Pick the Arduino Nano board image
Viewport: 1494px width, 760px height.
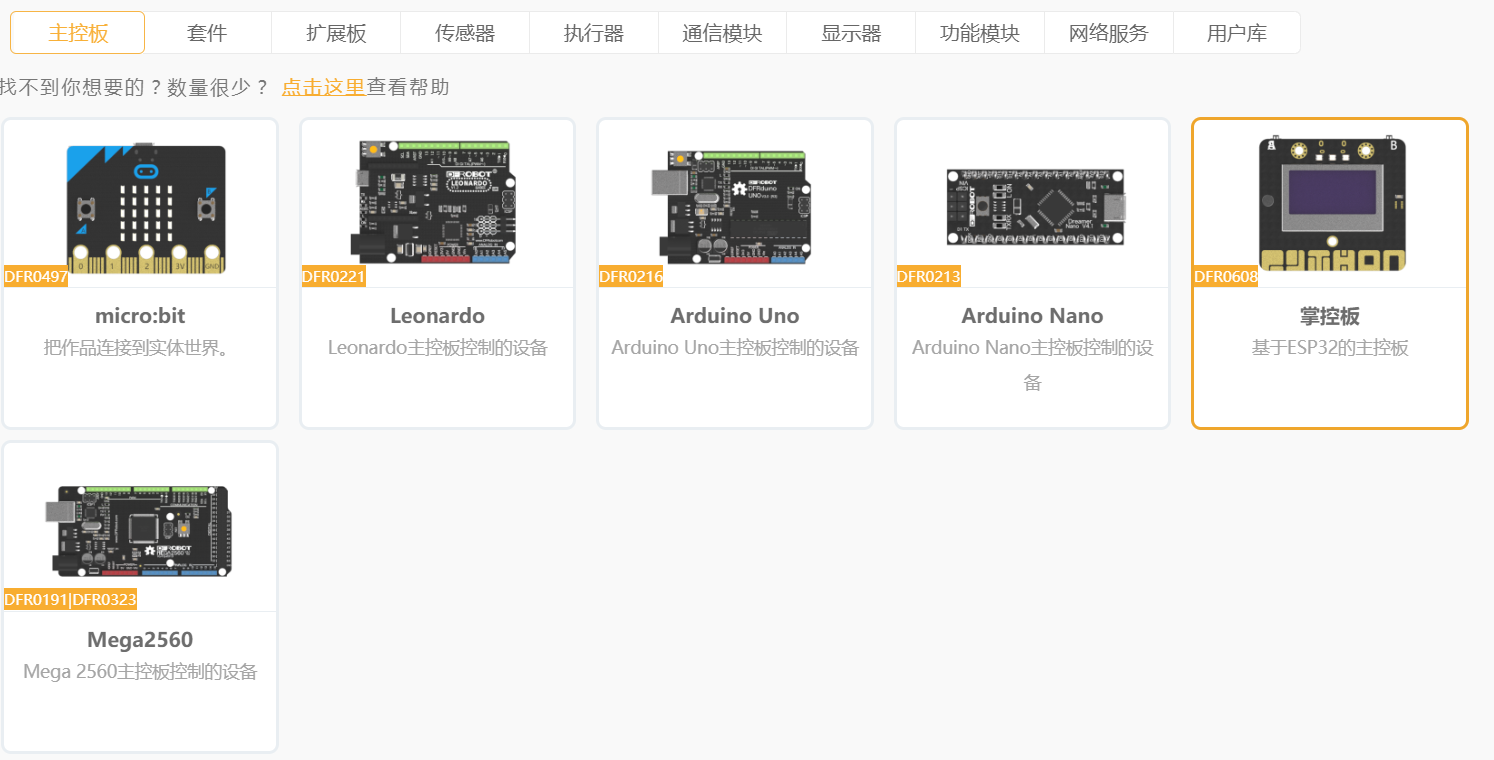click(1035, 207)
